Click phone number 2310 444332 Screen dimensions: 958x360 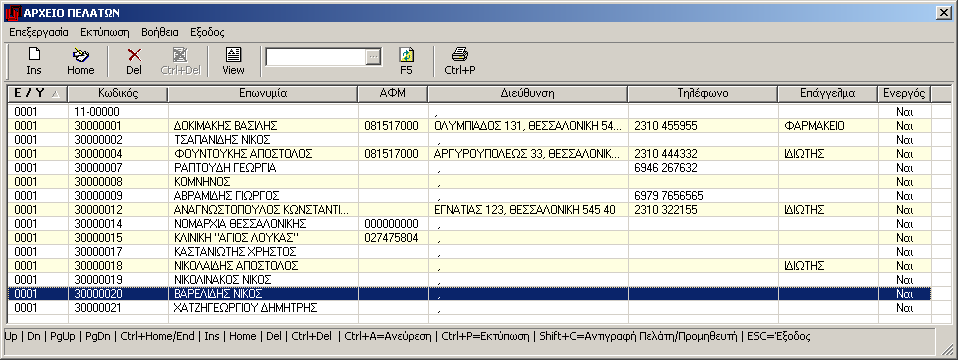click(x=666, y=153)
